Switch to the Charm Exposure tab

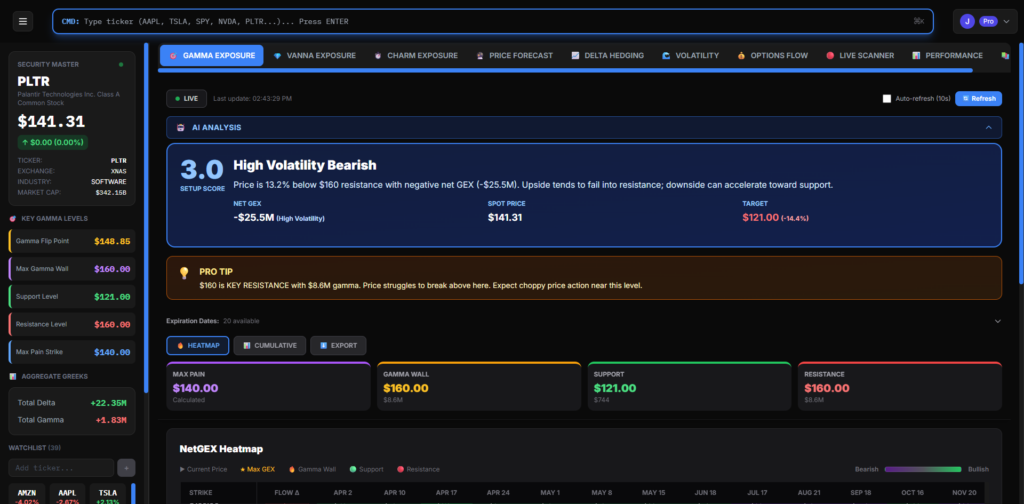416,55
